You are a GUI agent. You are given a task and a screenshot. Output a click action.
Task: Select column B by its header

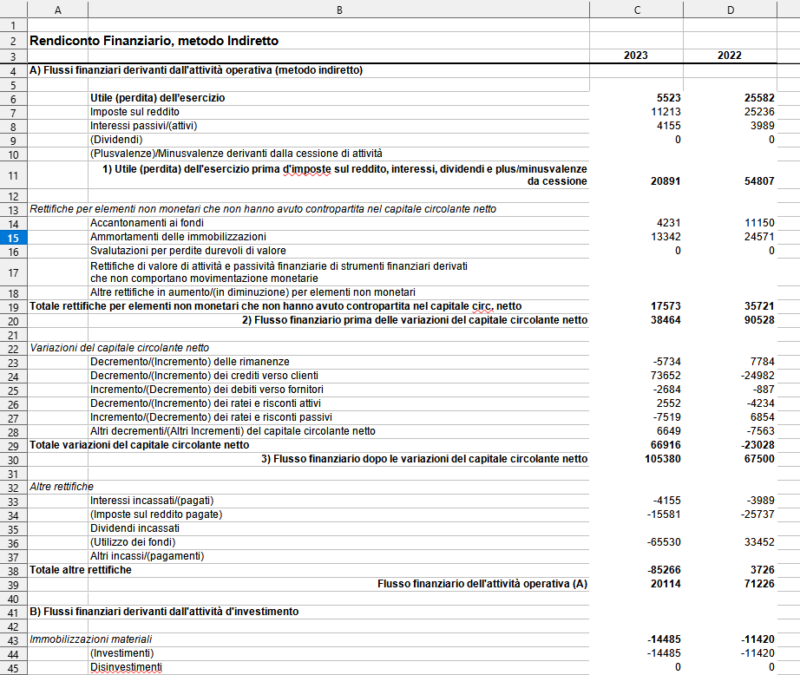click(x=339, y=9)
